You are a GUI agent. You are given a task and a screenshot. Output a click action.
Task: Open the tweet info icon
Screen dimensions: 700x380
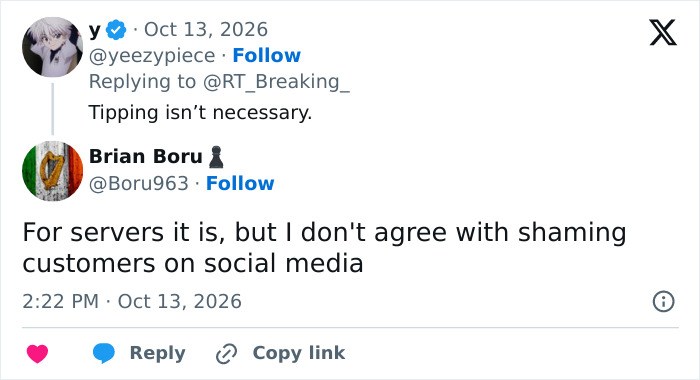click(x=663, y=301)
